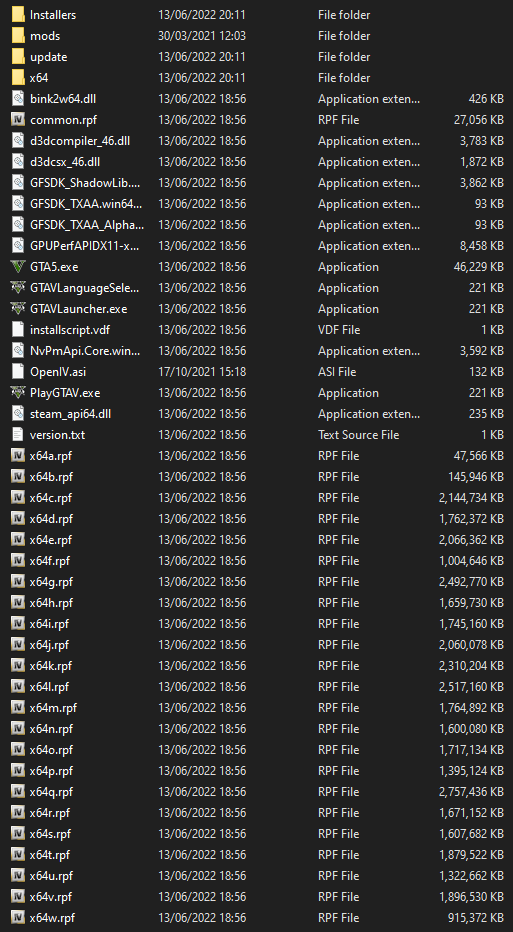
Task: Select the OpenIV.asi file icon
Action: tap(19, 372)
